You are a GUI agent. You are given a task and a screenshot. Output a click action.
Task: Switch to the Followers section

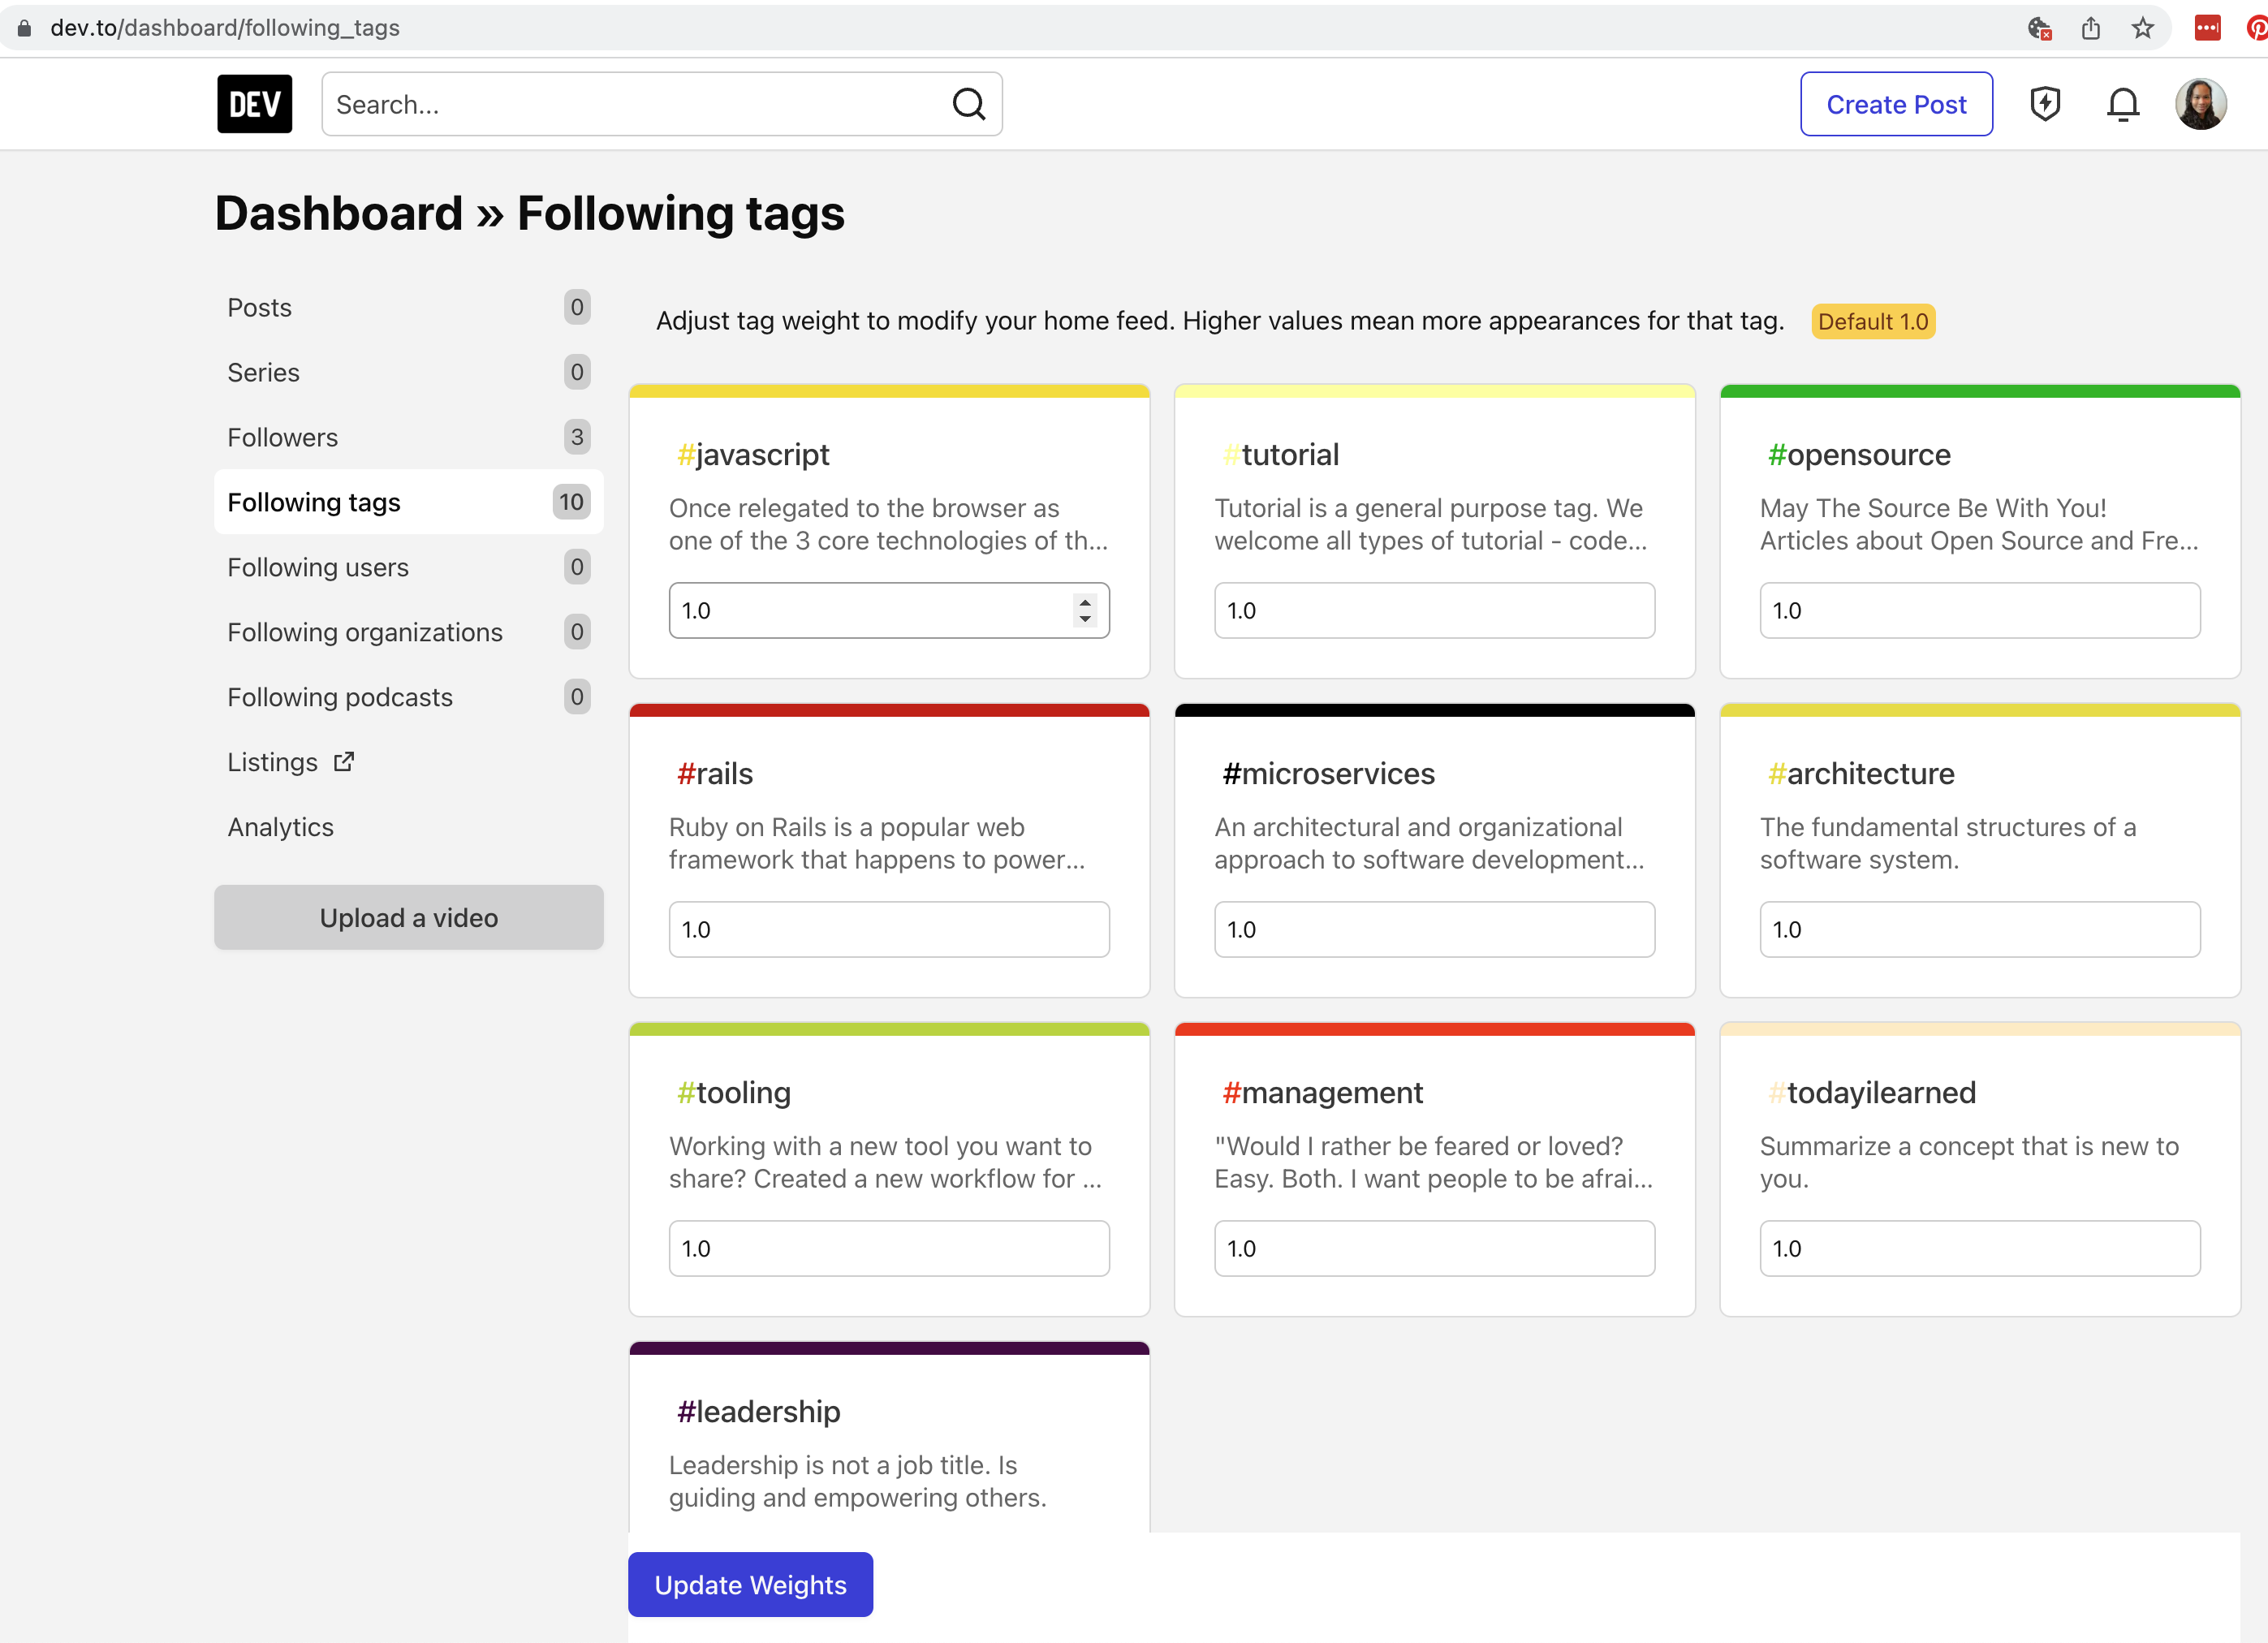tap(283, 436)
